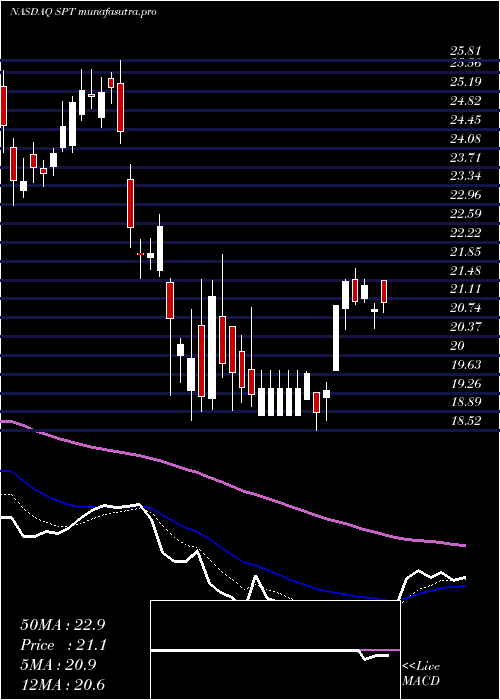The image size is (500, 700).
Task: Click the 23.34 price axis label
Action: 465,176
